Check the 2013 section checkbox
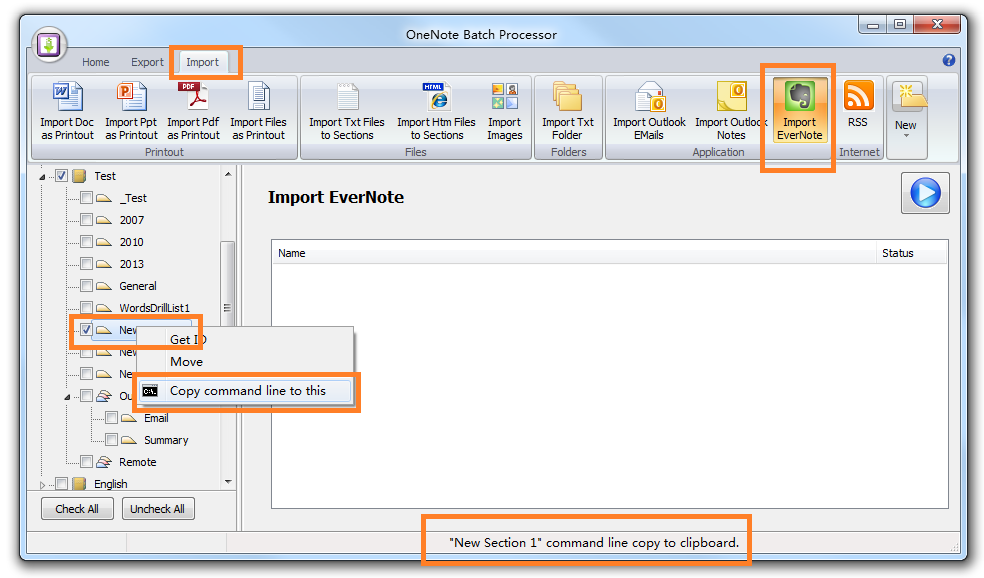Screen dimensions: 984x578 click(x=87, y=264)
